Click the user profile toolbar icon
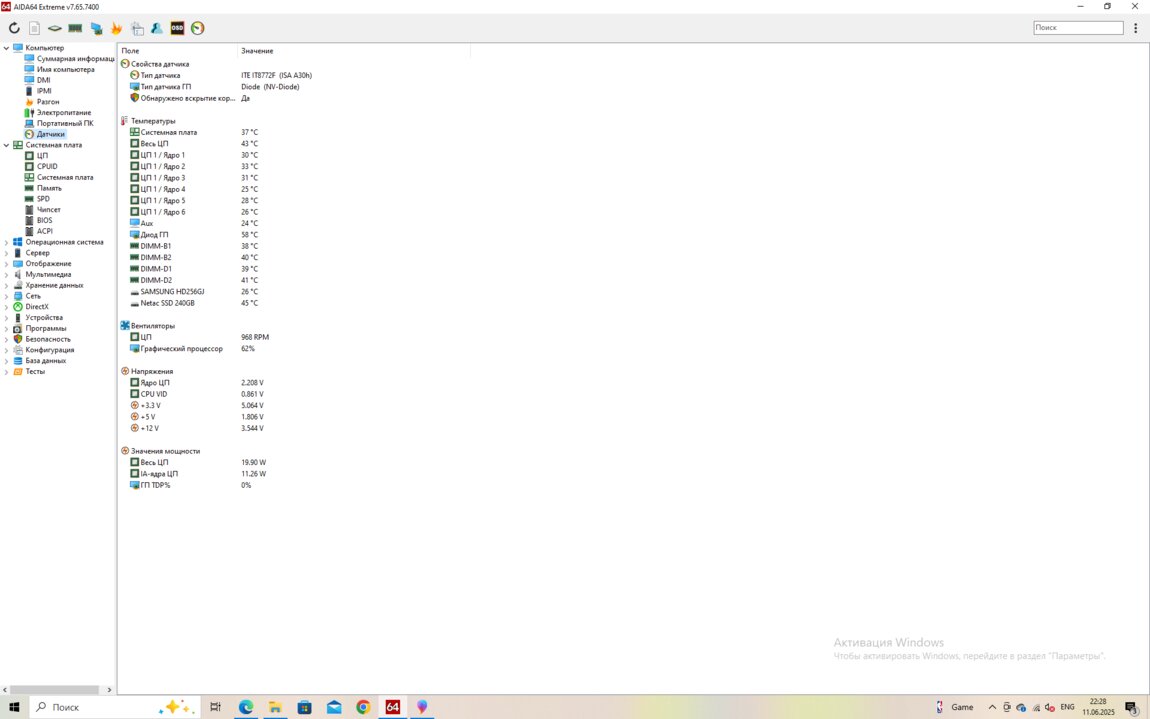 pos(157,28)
